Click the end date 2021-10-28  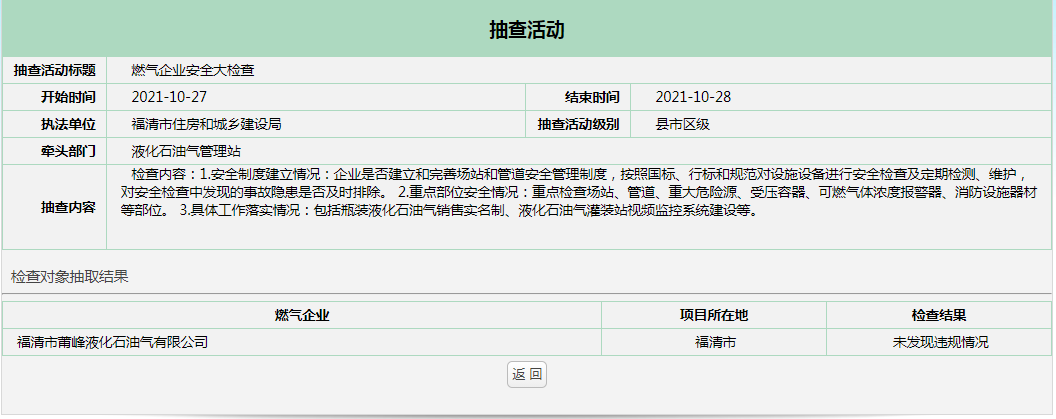693,97
